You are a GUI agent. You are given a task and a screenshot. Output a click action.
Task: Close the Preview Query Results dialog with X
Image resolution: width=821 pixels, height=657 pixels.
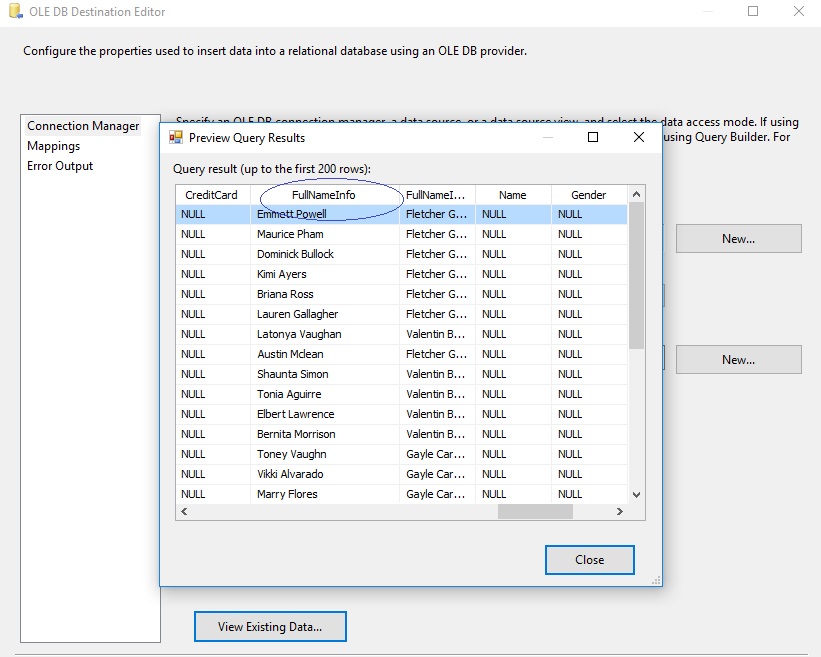click(639, 137)
